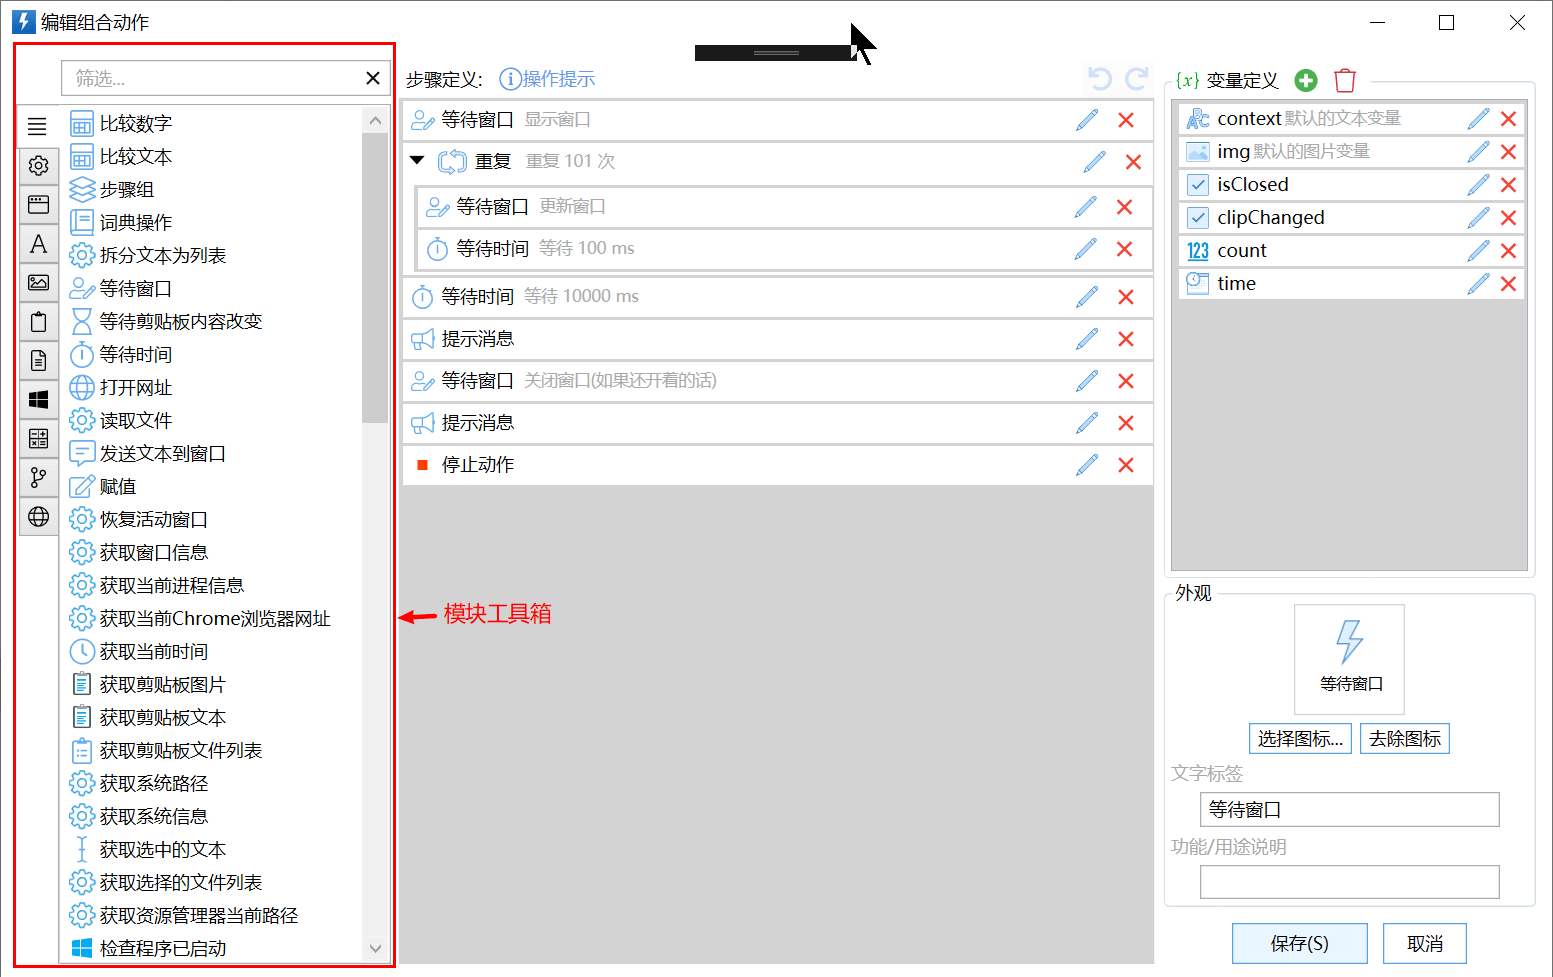The height and width of the screenshot is (977, 1553).
Task: Select the 获取当前Chrome浏览器网址 module
Action: [x=200, y=619]
